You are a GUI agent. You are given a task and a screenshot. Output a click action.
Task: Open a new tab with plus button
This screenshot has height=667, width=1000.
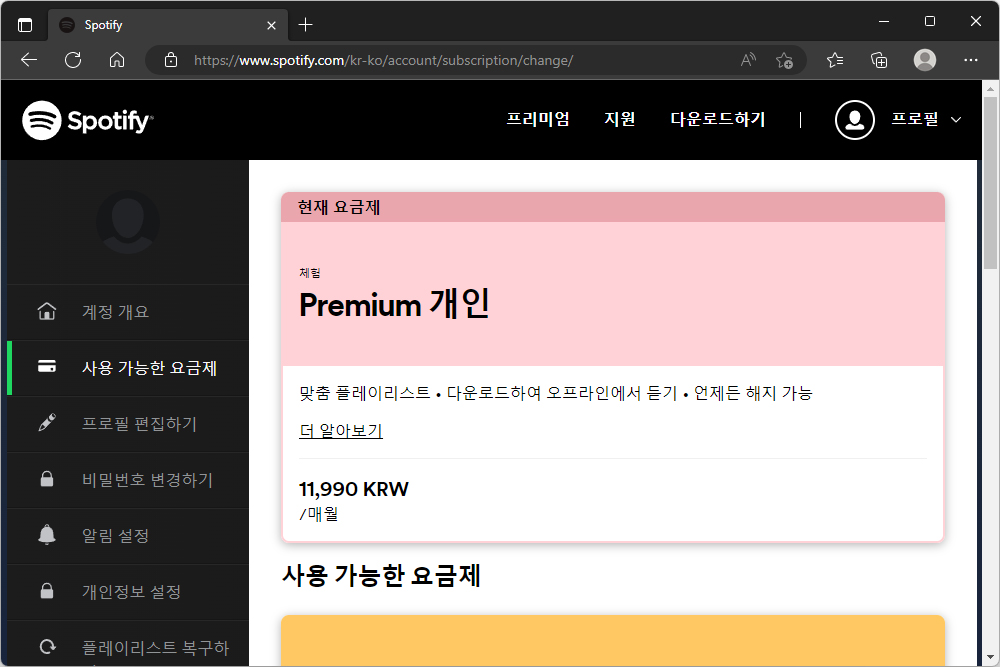click(305, 25)
